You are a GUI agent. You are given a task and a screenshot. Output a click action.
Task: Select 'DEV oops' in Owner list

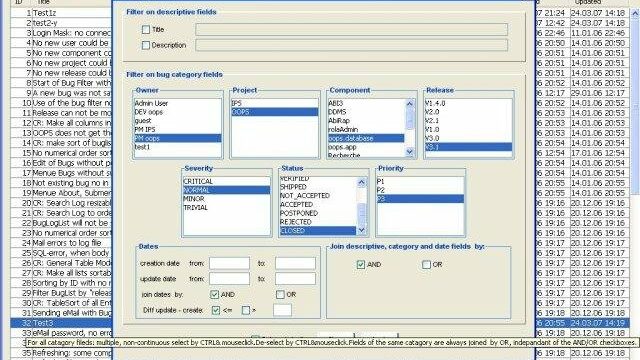click(178, 112)
